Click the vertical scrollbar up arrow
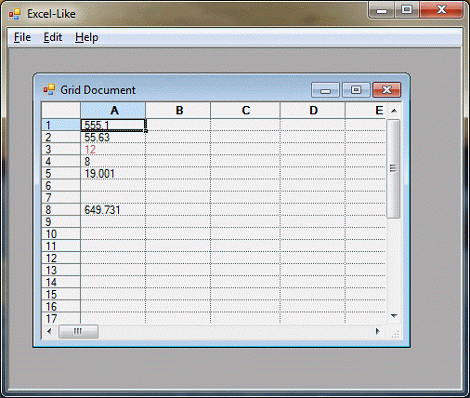The height and width of the screenshot is (398, 470). click(394, 111)
